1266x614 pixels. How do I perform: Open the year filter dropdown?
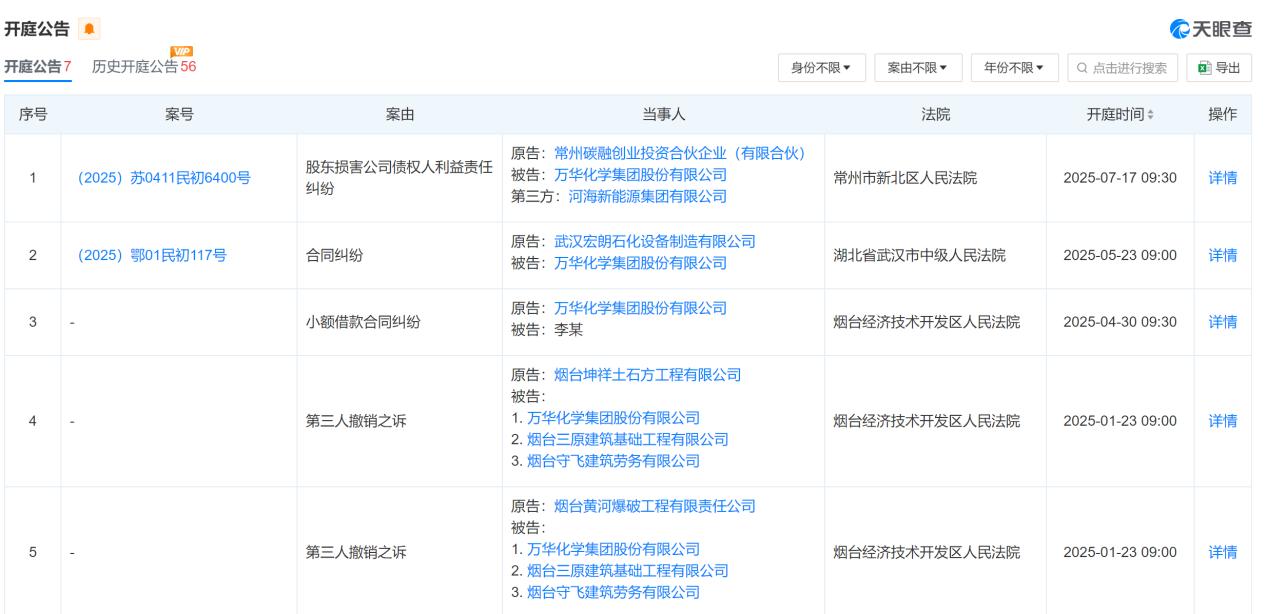click(1014, 67)
